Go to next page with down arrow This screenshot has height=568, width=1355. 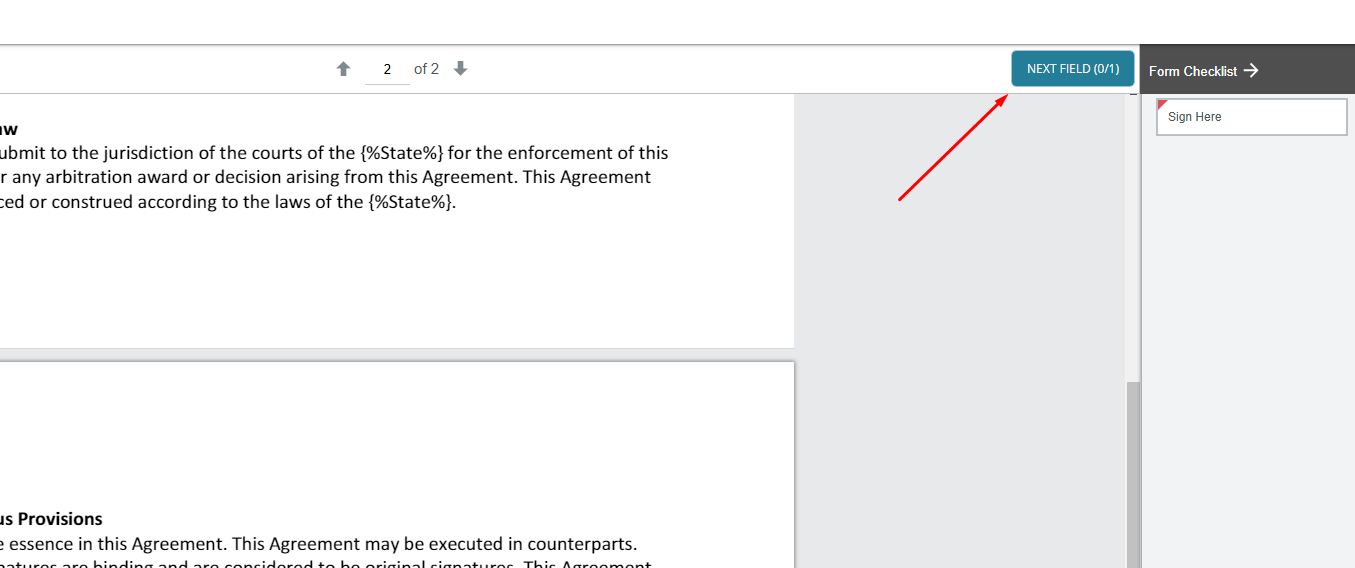tap(460, 69)
